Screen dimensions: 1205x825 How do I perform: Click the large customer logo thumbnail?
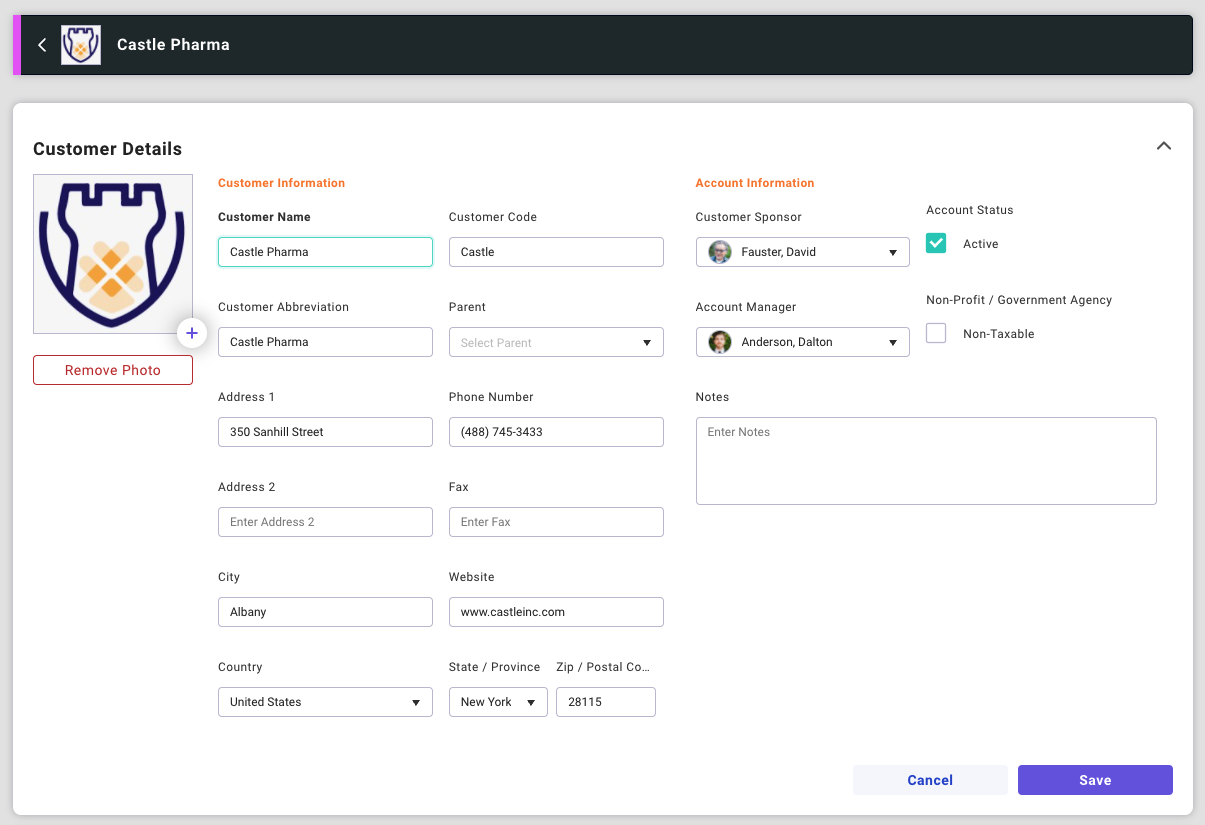[112, 254]
